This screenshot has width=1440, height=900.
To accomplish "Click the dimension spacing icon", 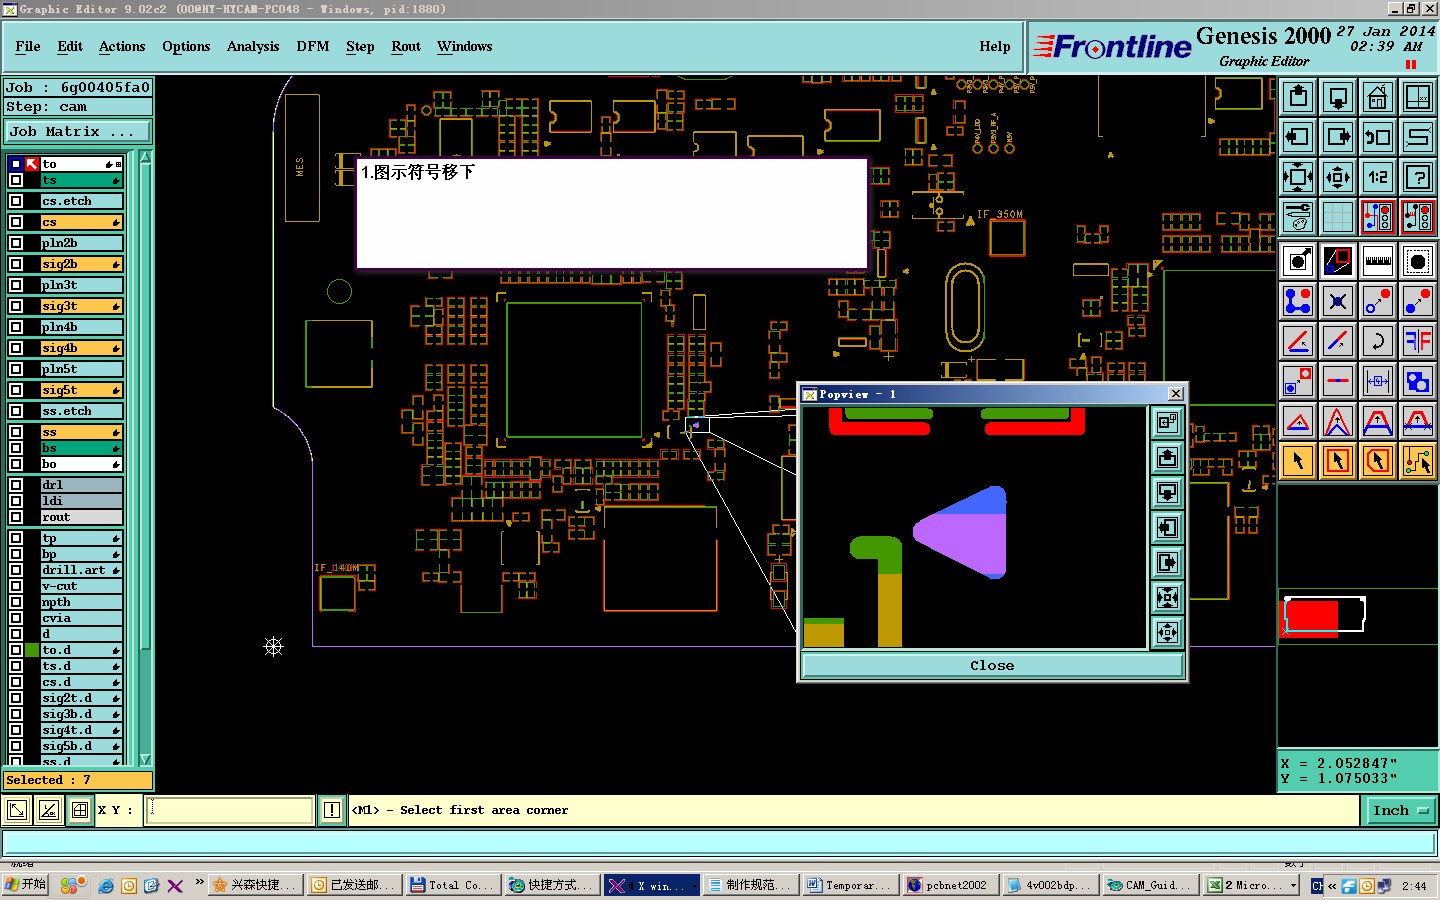I will [1378, 381].
